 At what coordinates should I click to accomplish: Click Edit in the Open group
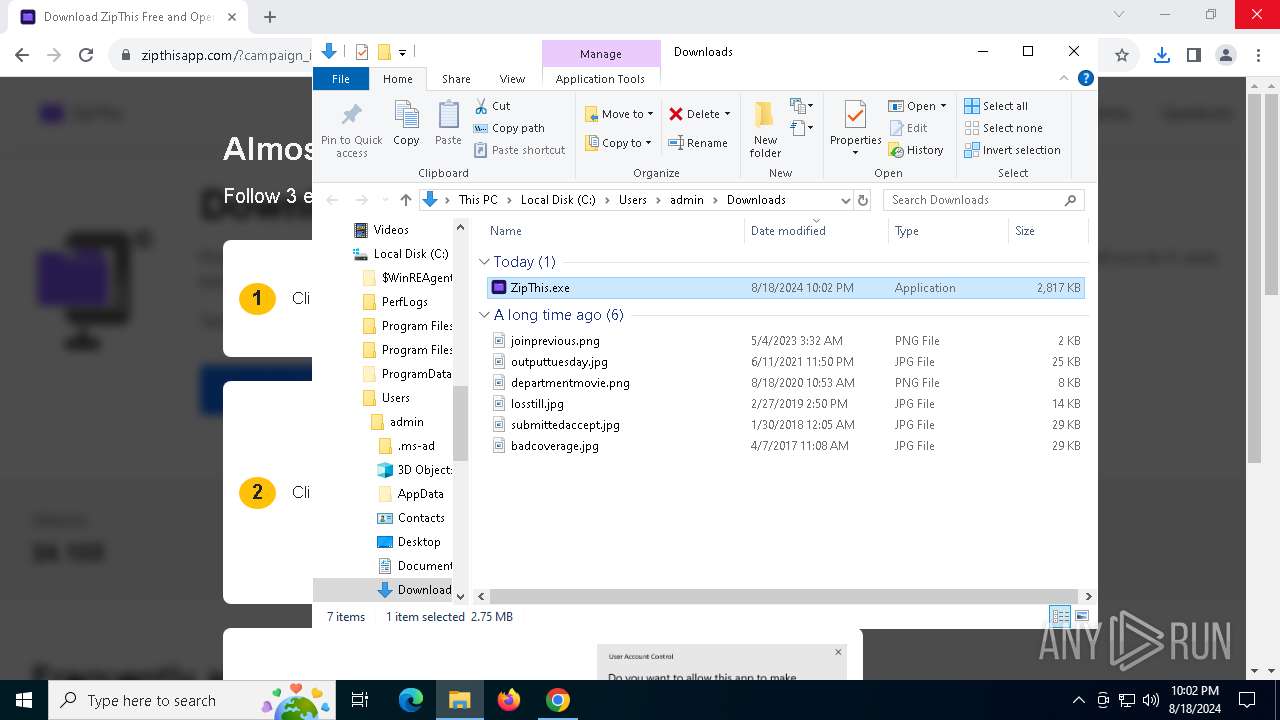908,128
